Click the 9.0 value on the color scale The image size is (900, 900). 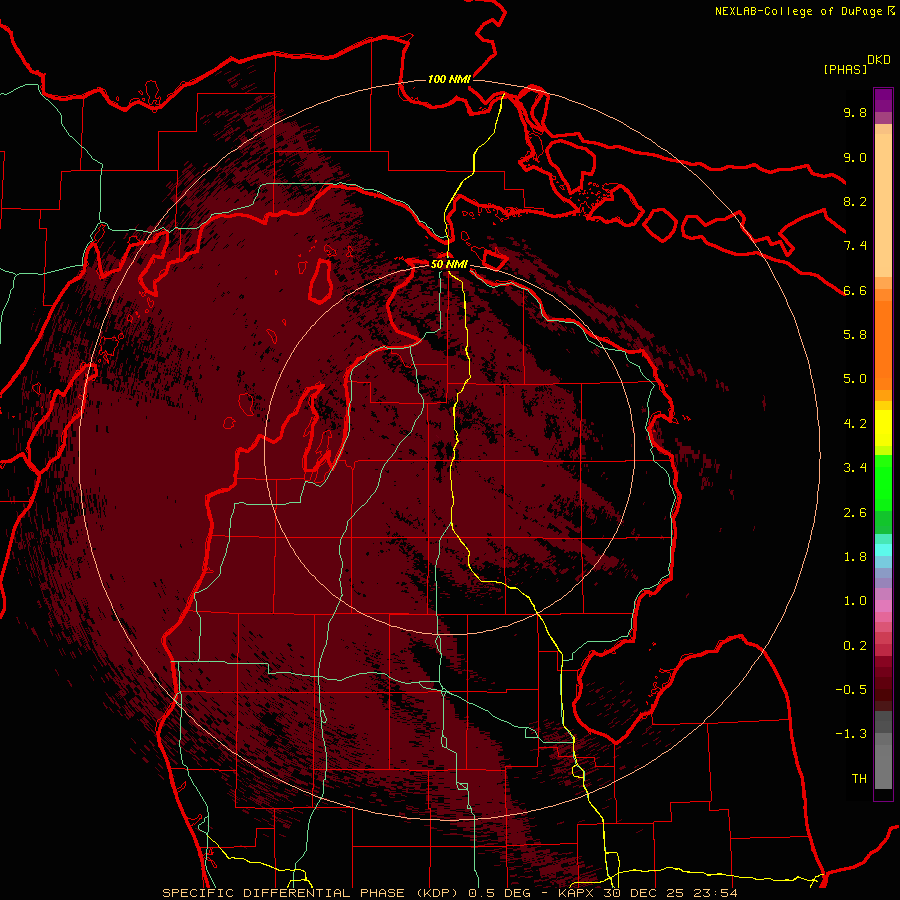click(x=855, y=157)
